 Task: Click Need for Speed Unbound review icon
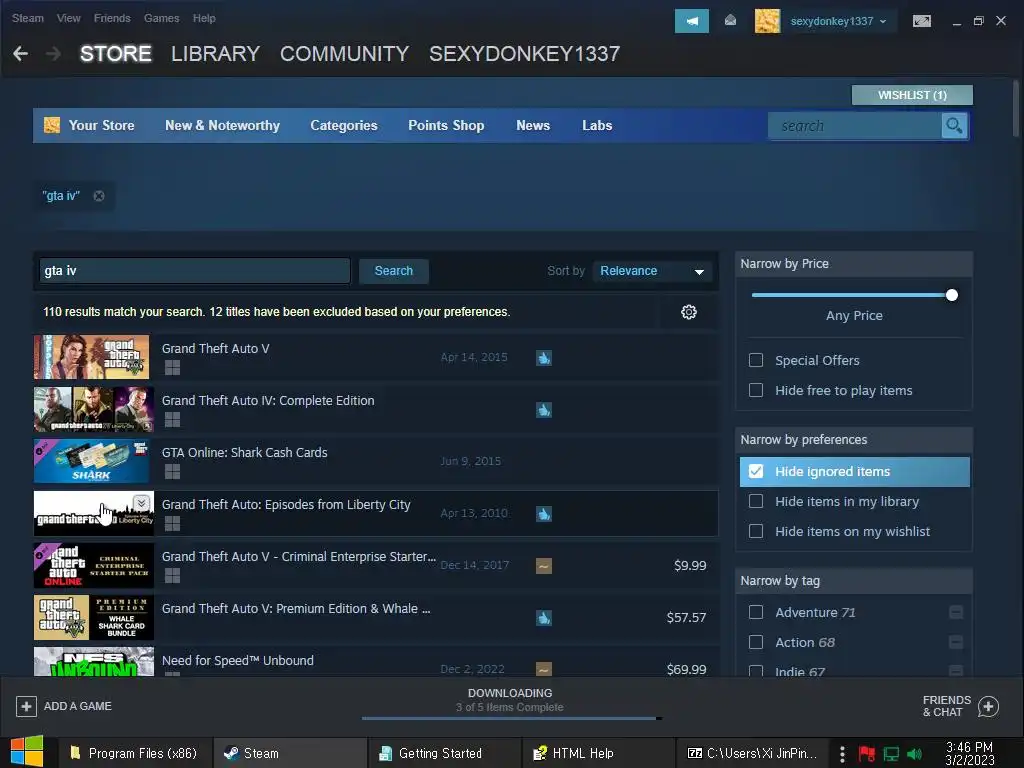click(544, 669)
